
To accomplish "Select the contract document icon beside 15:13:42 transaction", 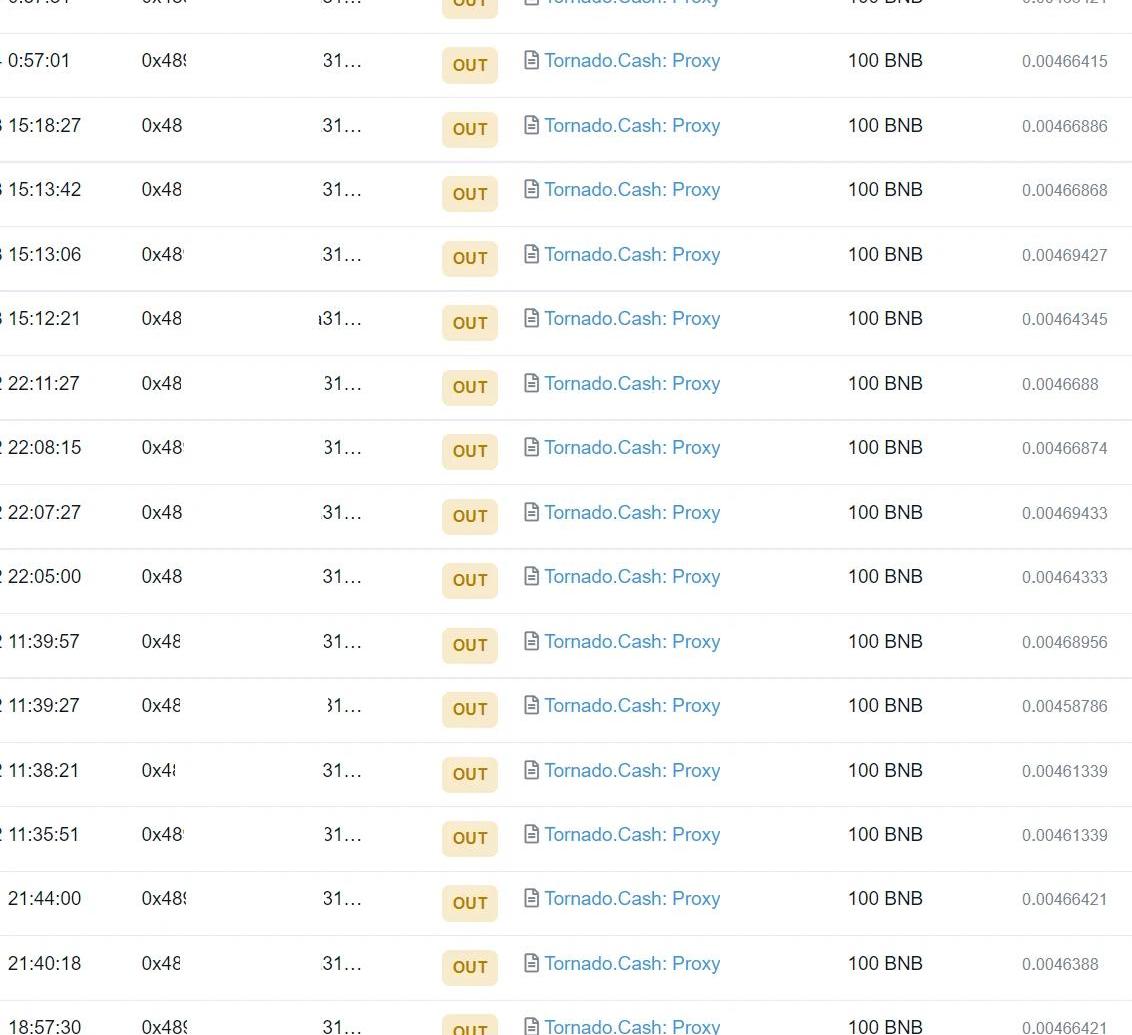I will [x=531, y=189].
